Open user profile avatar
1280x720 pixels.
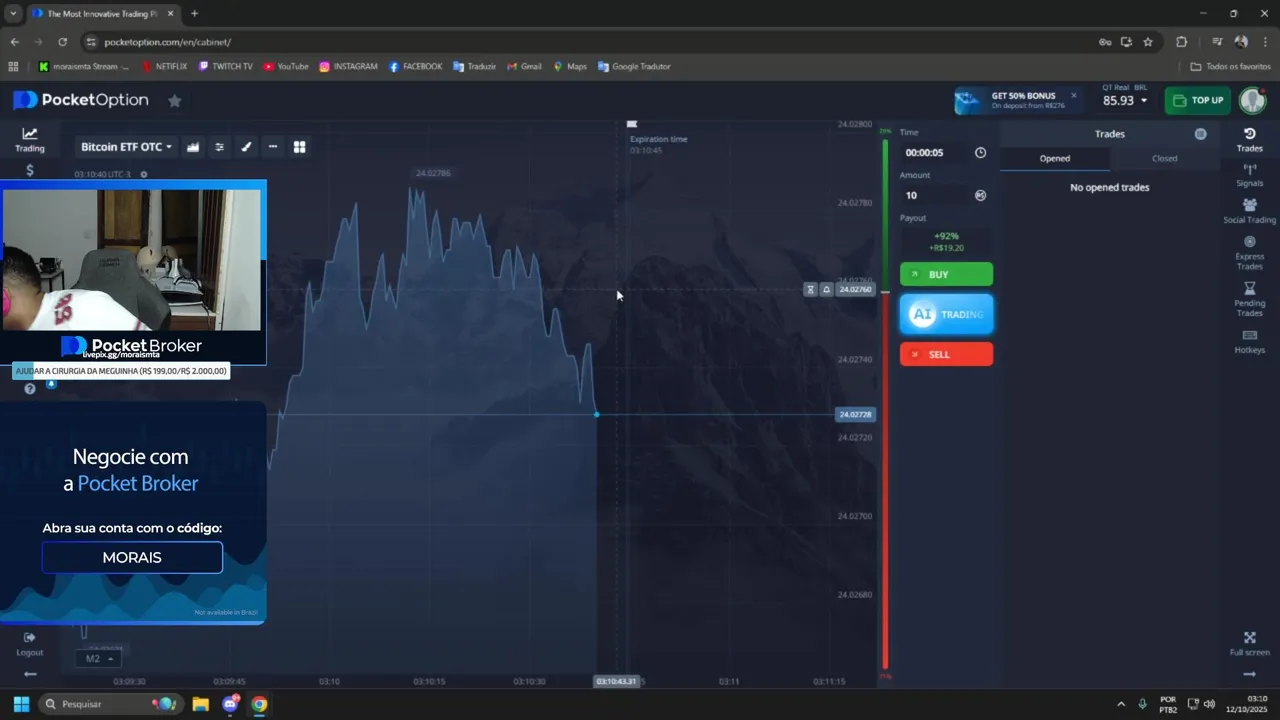click(1252, 100)
